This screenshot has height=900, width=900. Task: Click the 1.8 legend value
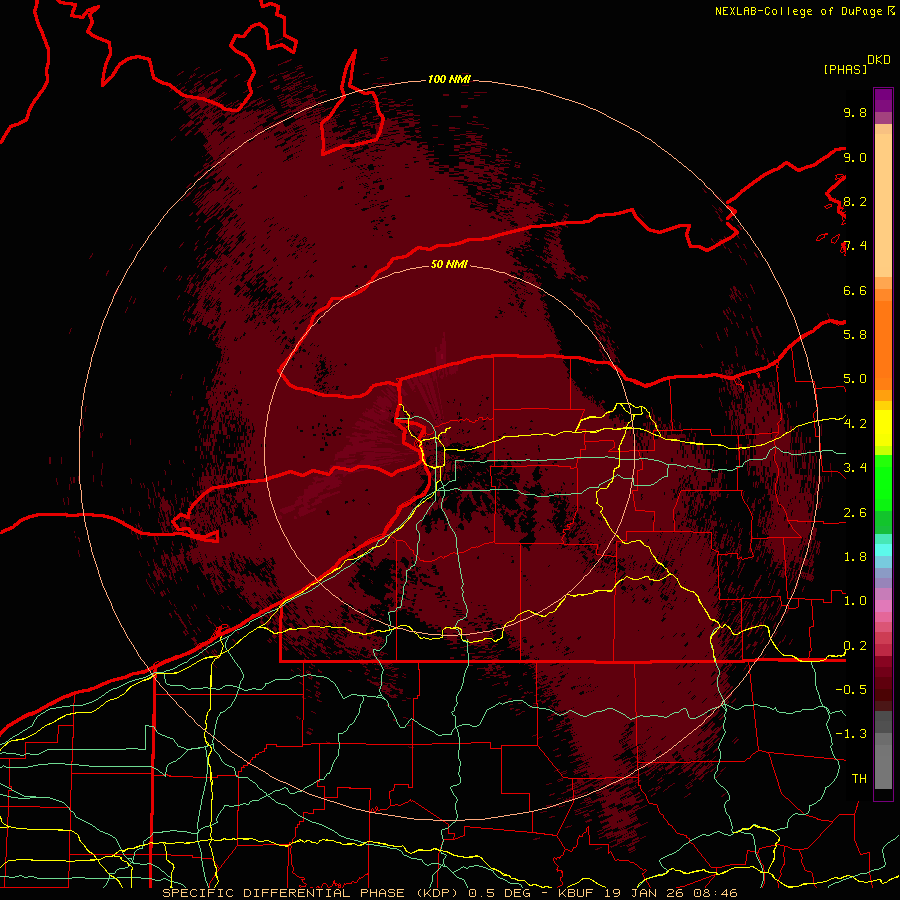click(x=855, y=557)
